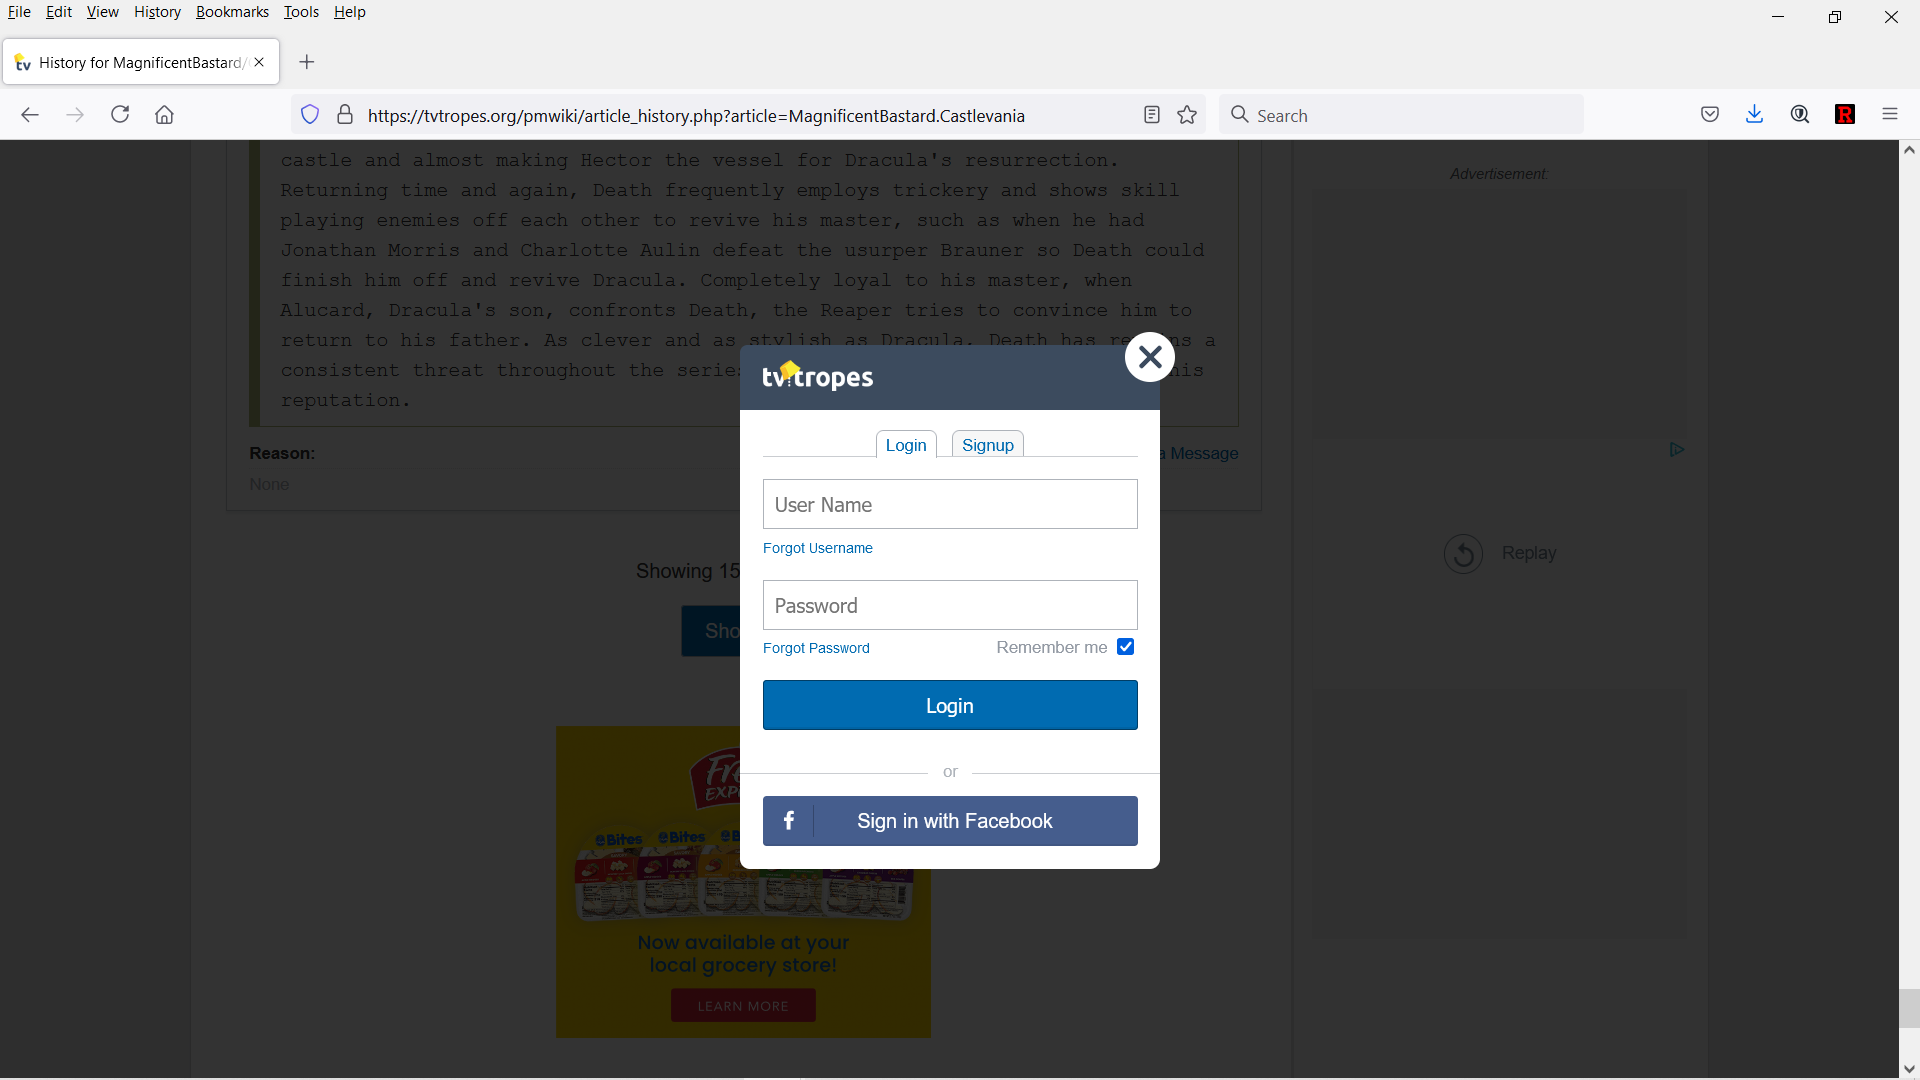Go to the browser home page

coord(164,114)
